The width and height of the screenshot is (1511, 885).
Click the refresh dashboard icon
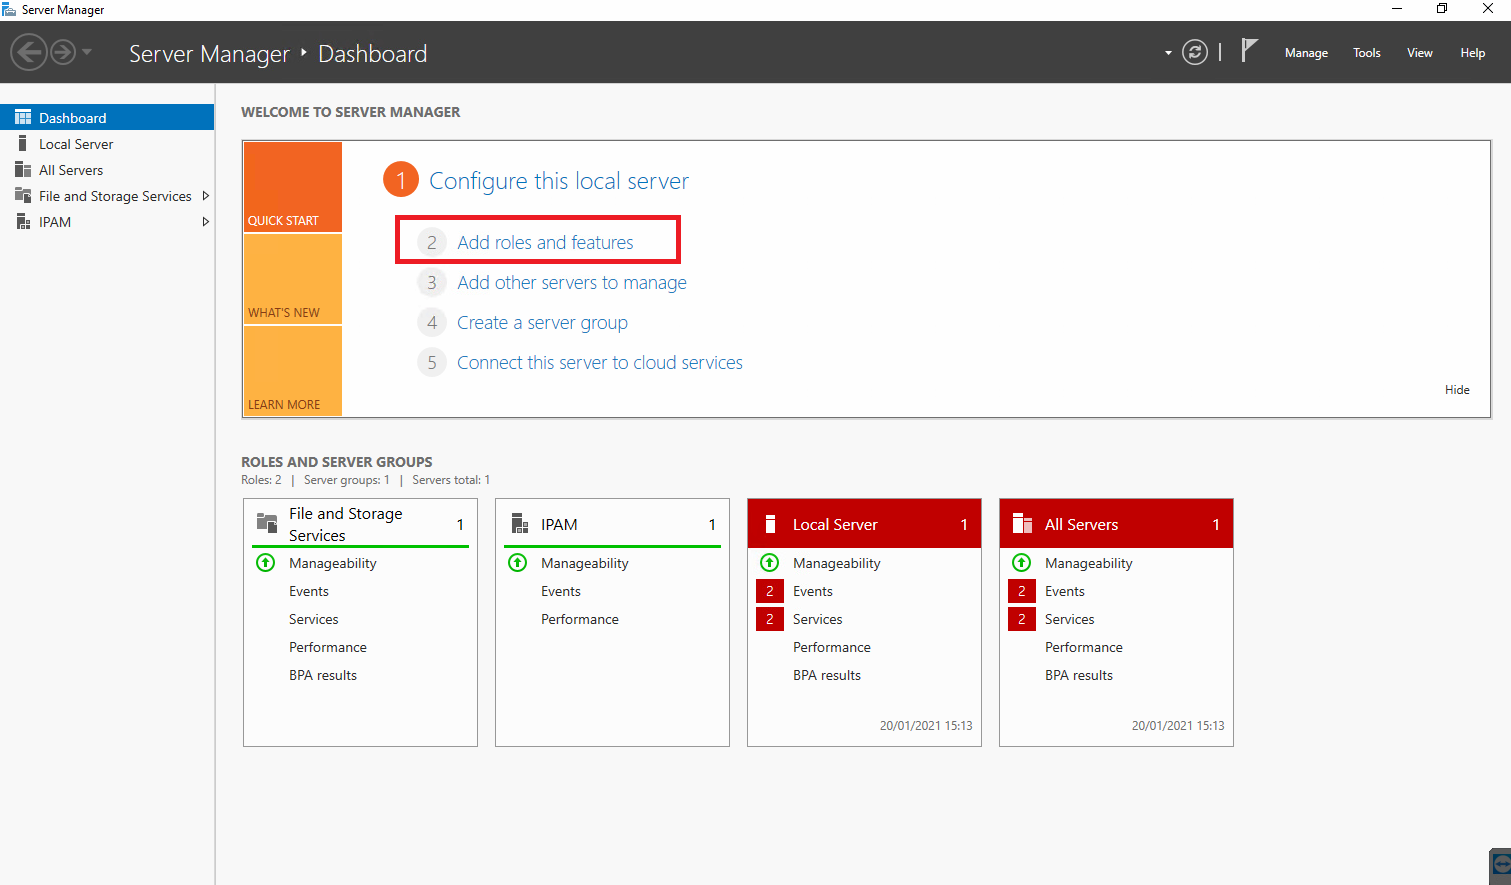[1195, 52]
